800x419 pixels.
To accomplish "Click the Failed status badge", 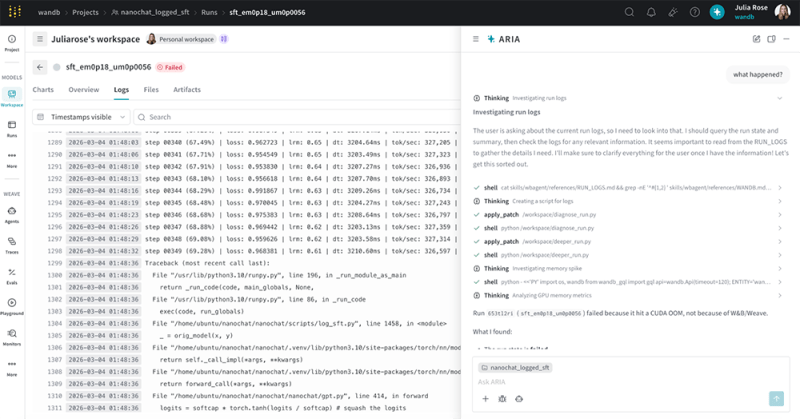I will [170, 67].
